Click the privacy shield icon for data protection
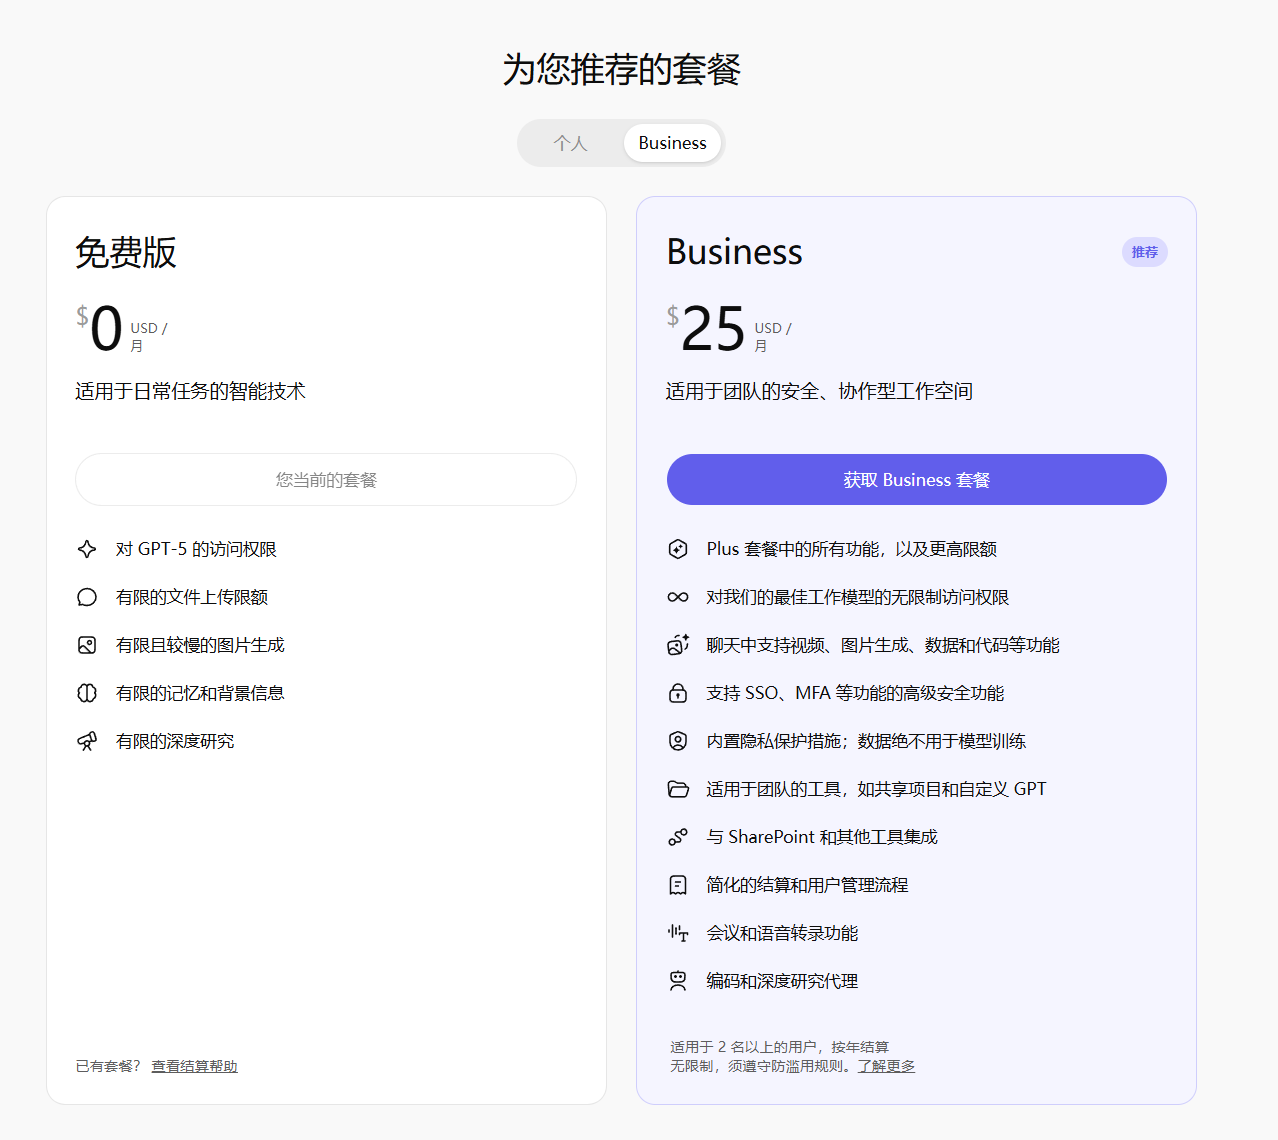 [x=678, y=741]
